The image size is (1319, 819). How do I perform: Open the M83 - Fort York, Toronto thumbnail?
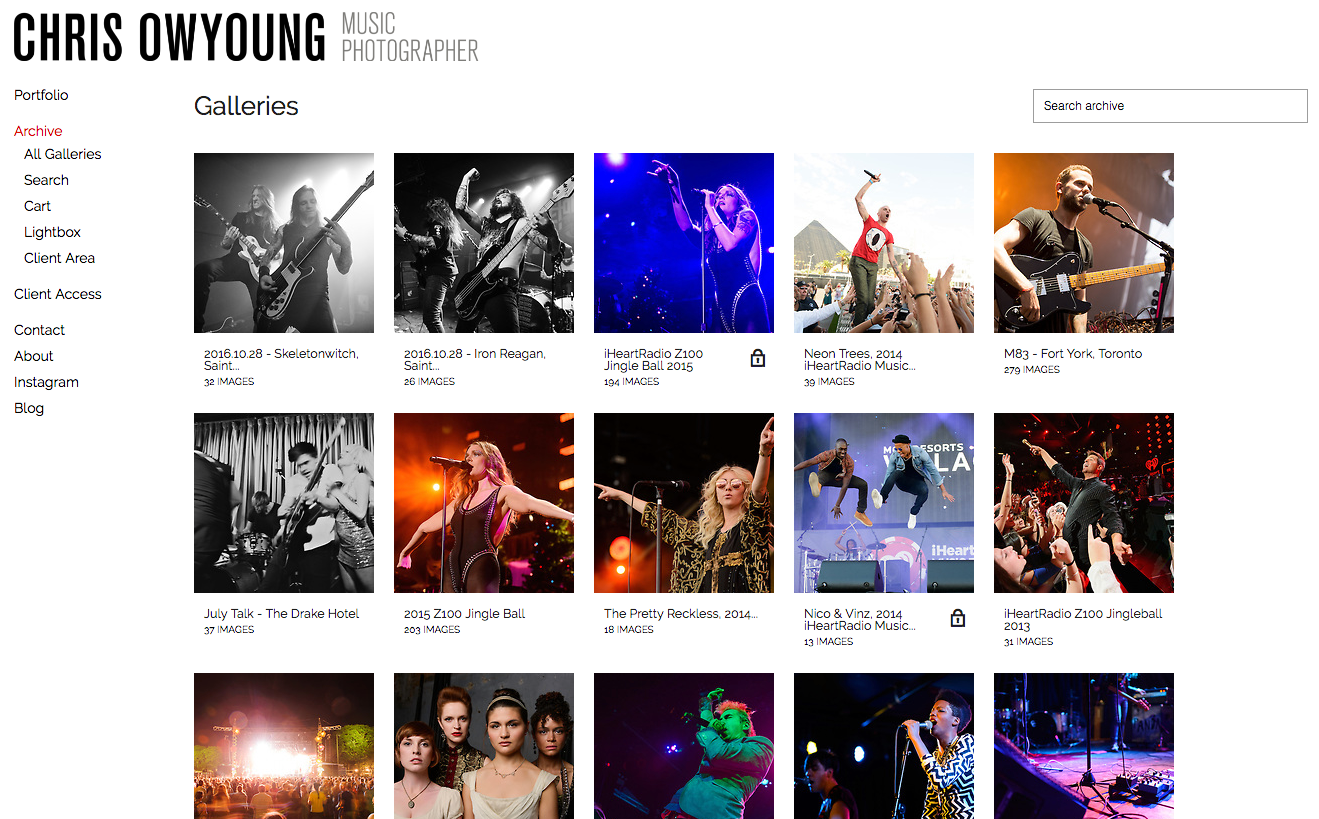[1084, 243]
